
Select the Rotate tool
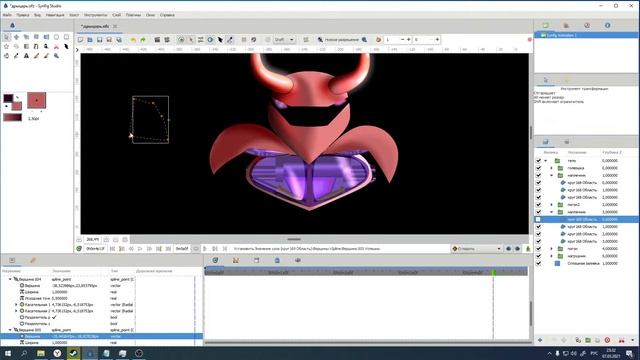point(36,37)
